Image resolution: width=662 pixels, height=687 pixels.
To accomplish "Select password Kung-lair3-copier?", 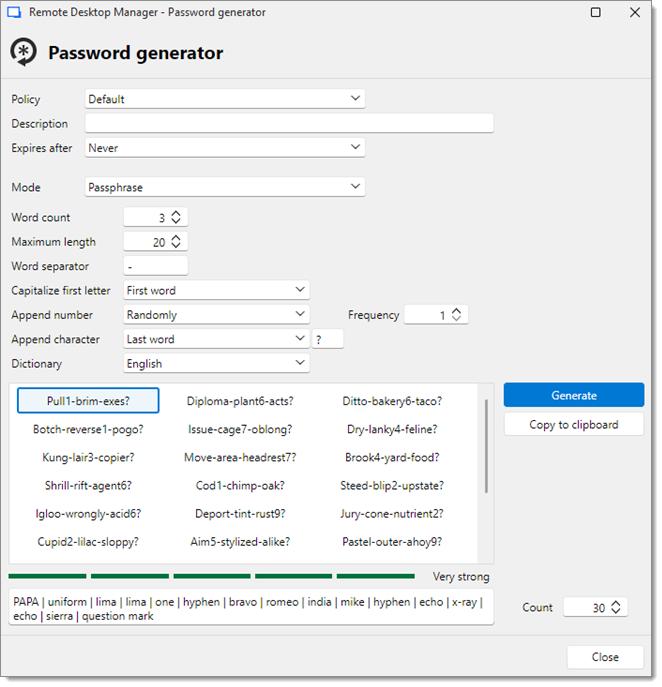I will [x=88, y=457].
